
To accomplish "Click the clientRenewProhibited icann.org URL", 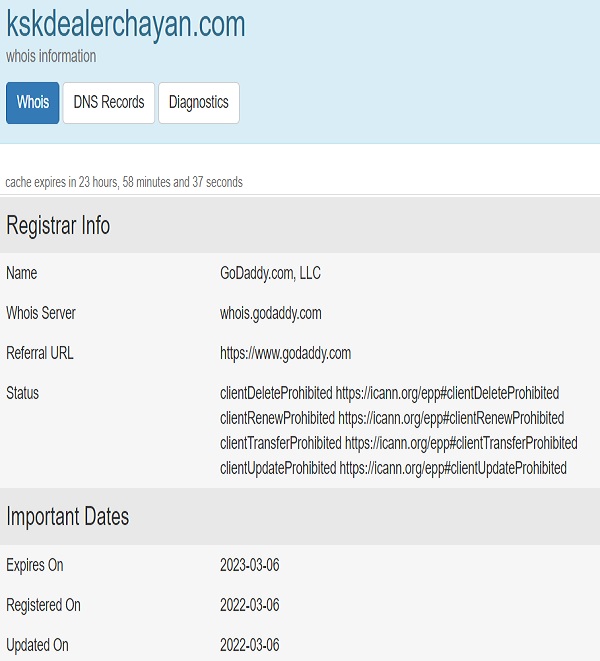I will [x=450, y=418].
